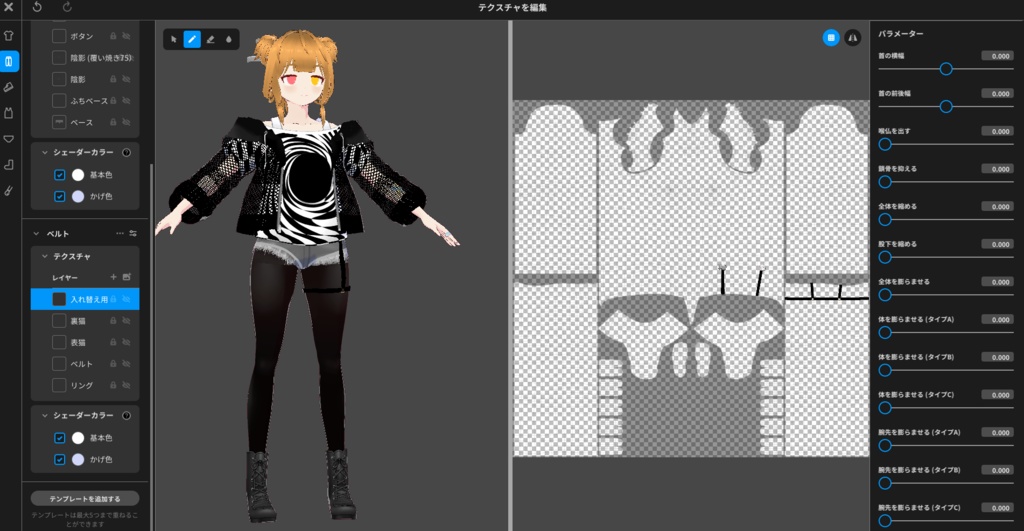Toggle visibility of the 裏猫 layer
The image size is (1024, 531).
pos(127,321)
